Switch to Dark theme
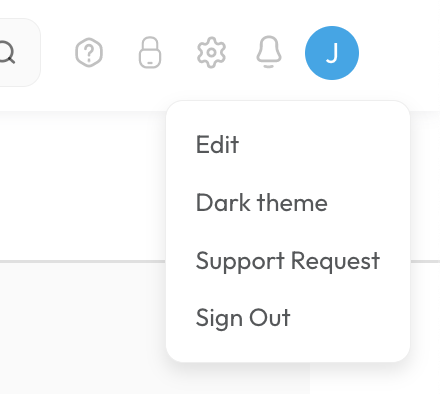Viewport: 440px width, 394px height. pos(262,203)
